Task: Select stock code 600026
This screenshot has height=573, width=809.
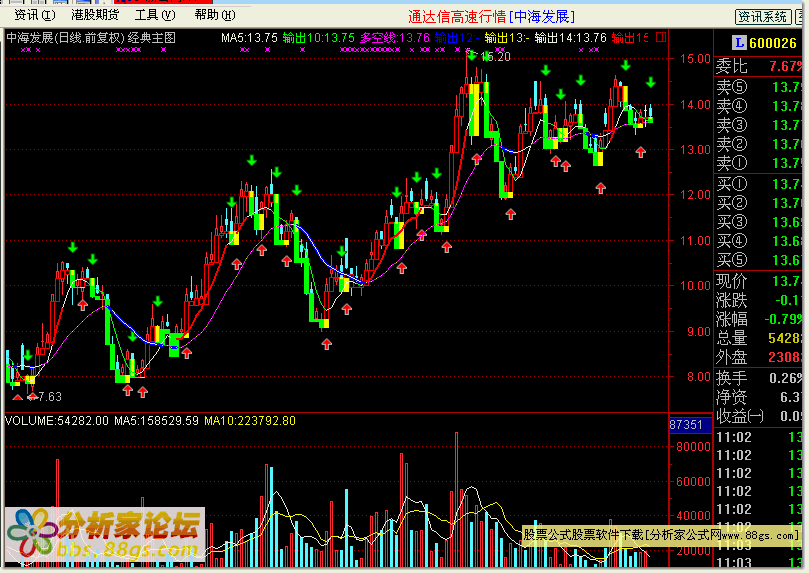Action: [x=773, y=43]
